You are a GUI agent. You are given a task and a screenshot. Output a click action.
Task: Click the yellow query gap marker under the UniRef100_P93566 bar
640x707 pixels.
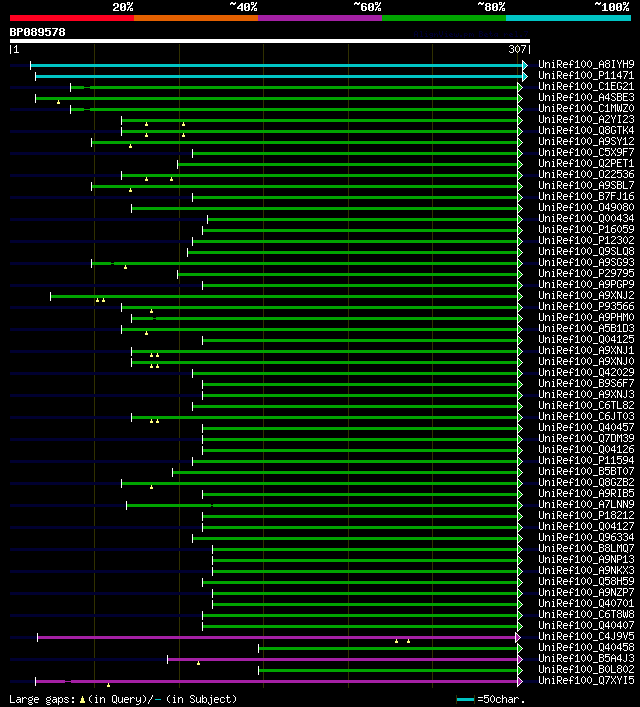point(152,311)
